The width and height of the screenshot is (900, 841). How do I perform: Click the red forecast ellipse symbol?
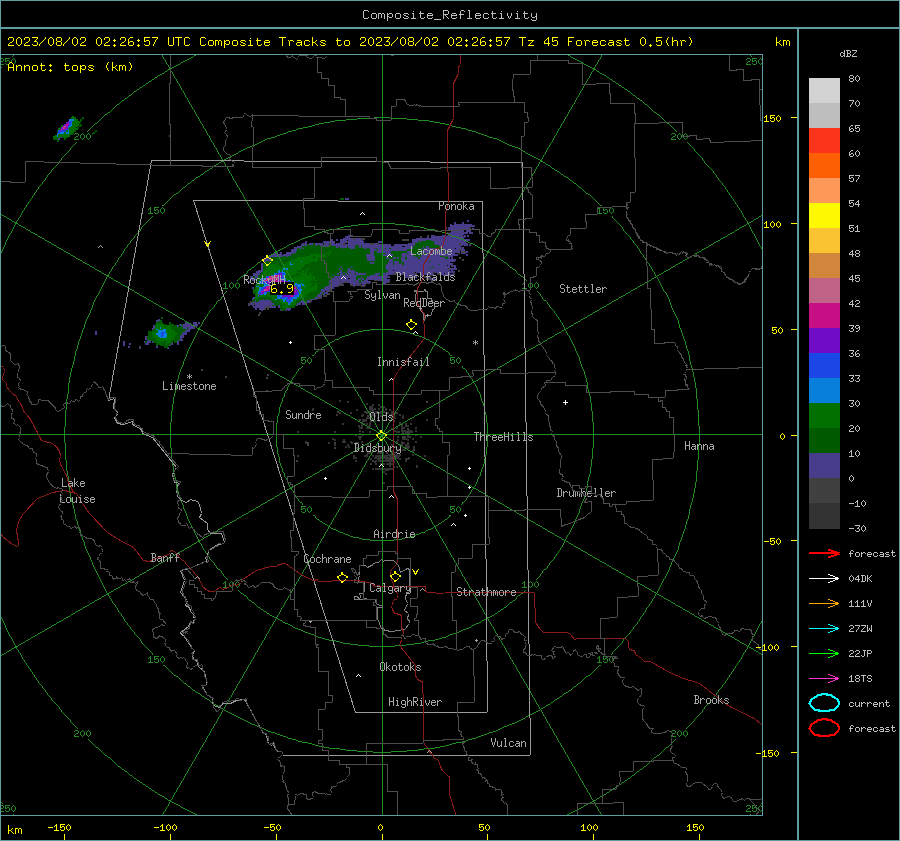pyautogui.click(x=824, y=728)
